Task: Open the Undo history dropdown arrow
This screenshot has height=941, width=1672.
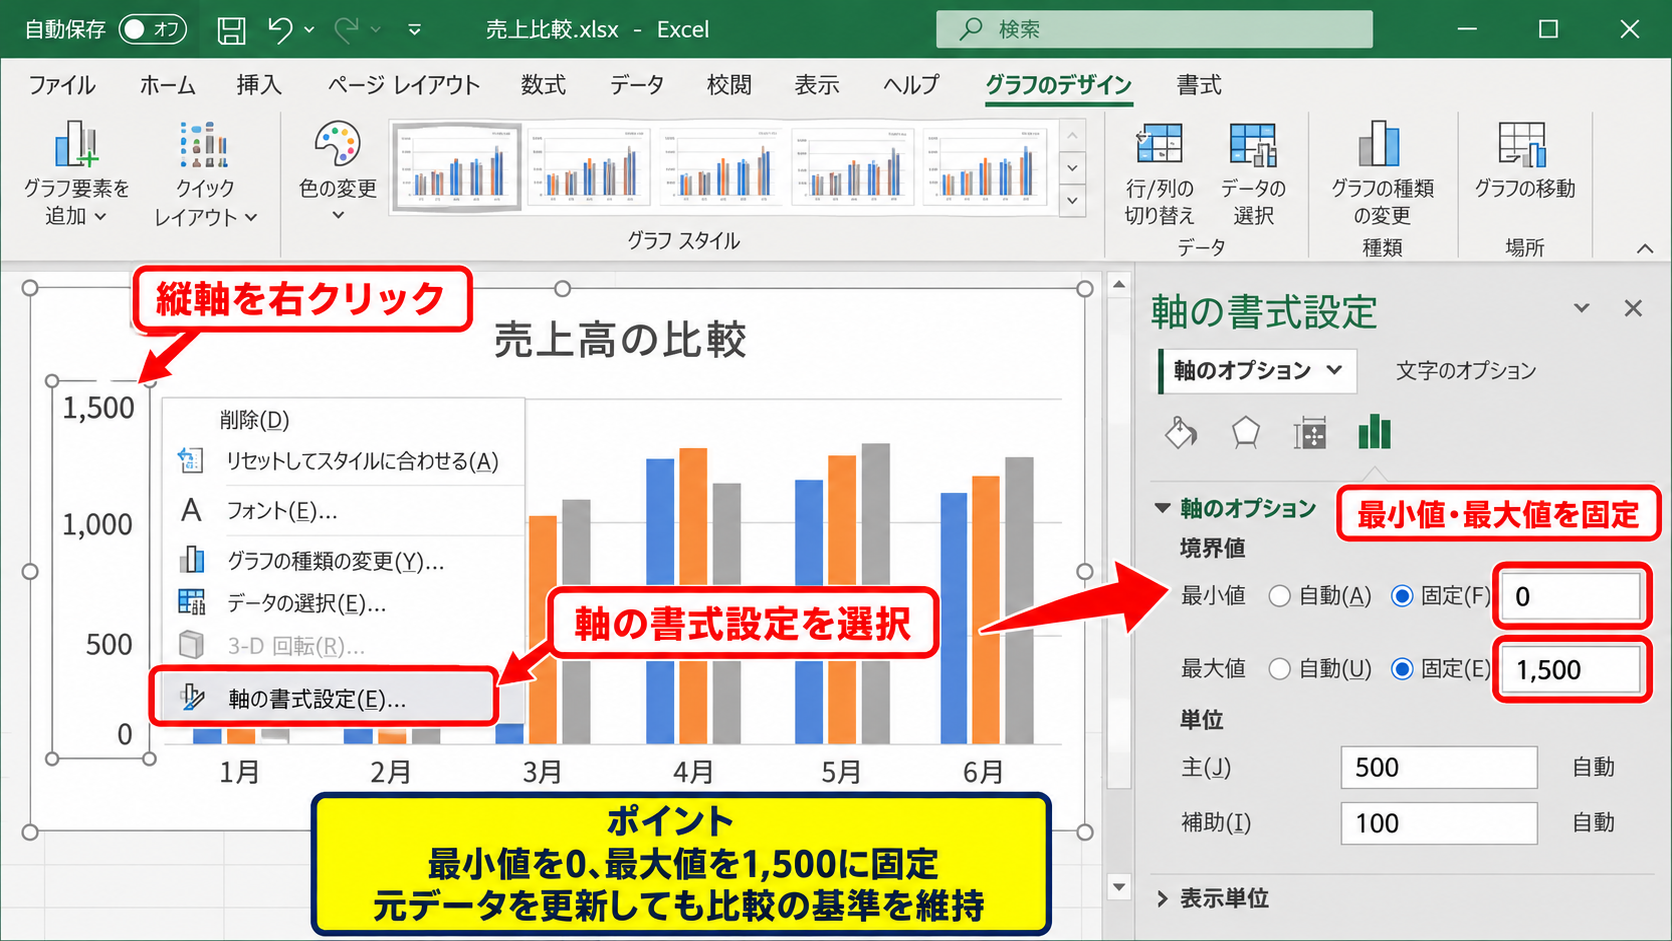Action: (308, 30)
